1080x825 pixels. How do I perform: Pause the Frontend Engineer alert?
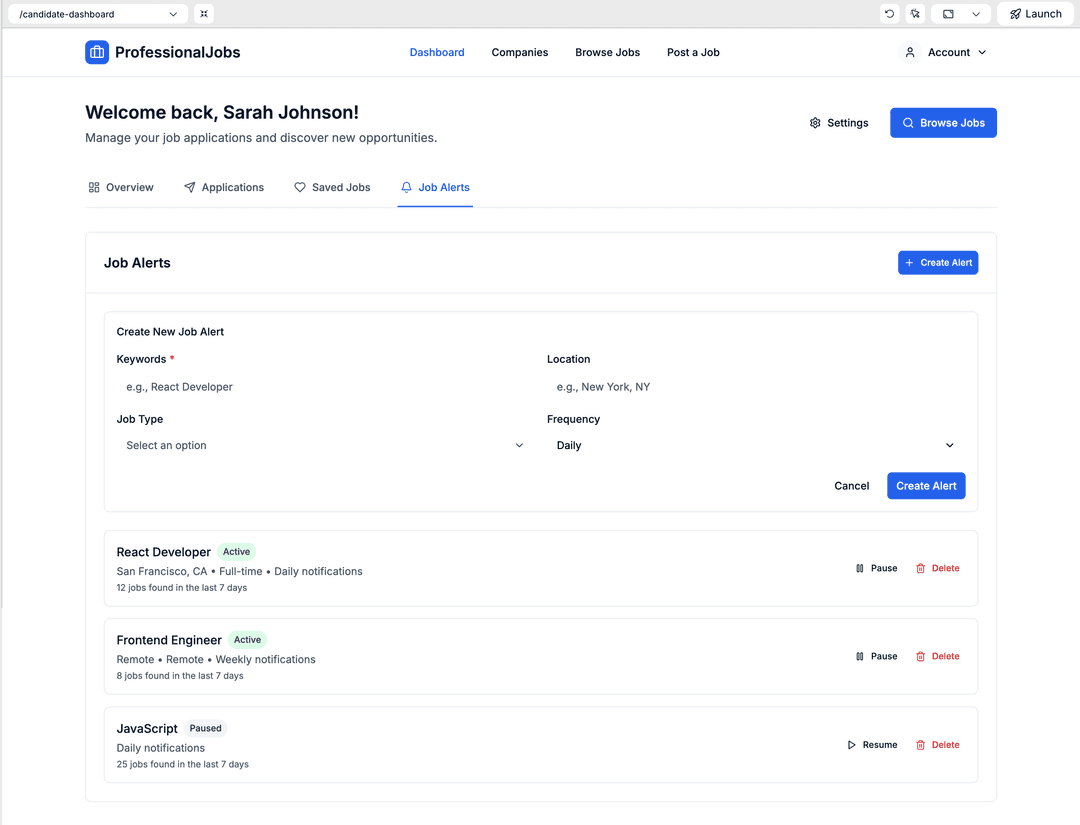876,657
